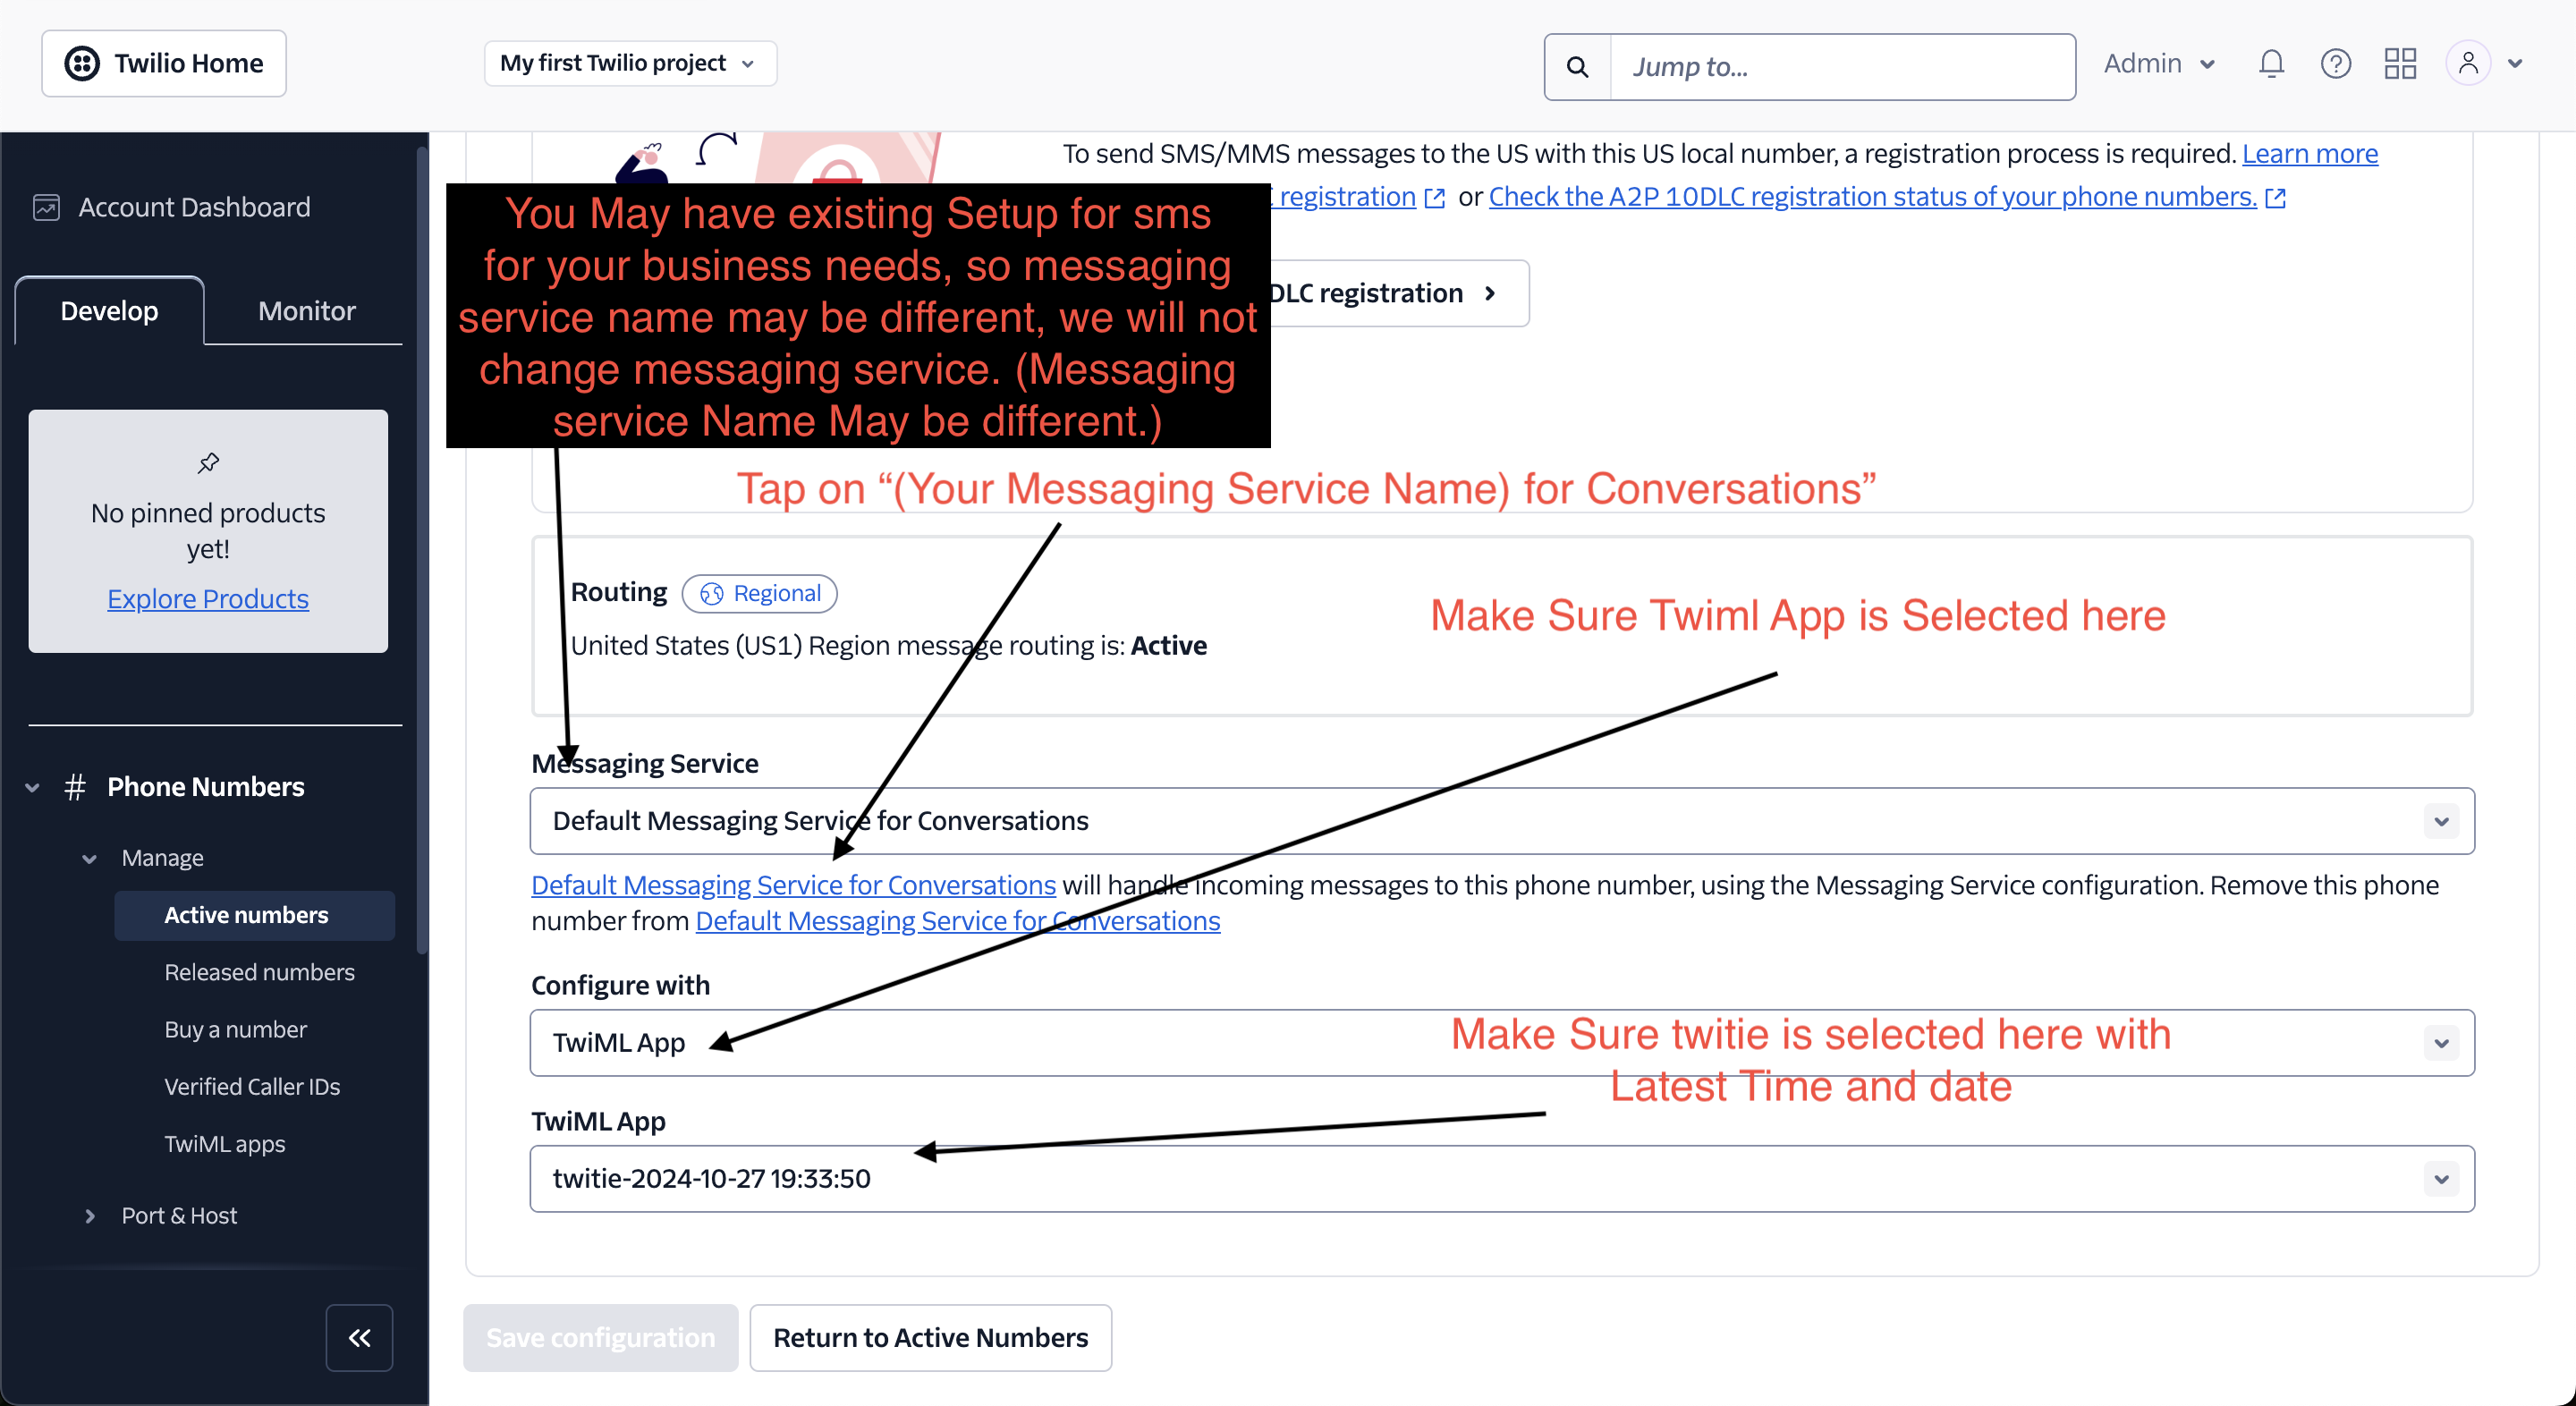Go to Account Dashboard
2576x1406 pixels.
click(x=194, y=207)
